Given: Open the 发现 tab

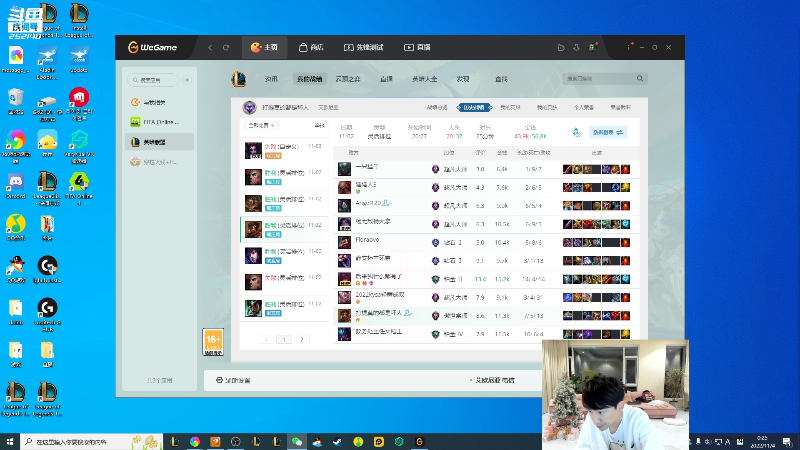Looking at the screenshot, I should point(463,79).
